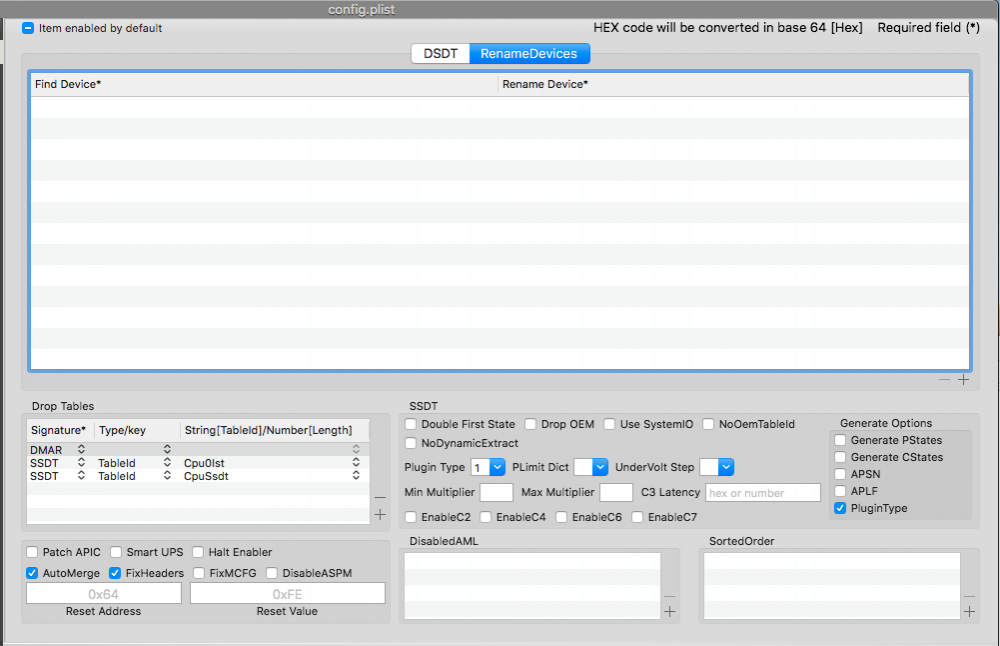Viewport: 1000px width, 646px height.
Task: Remove an entry from SortedOrder list
Action: 969,596
